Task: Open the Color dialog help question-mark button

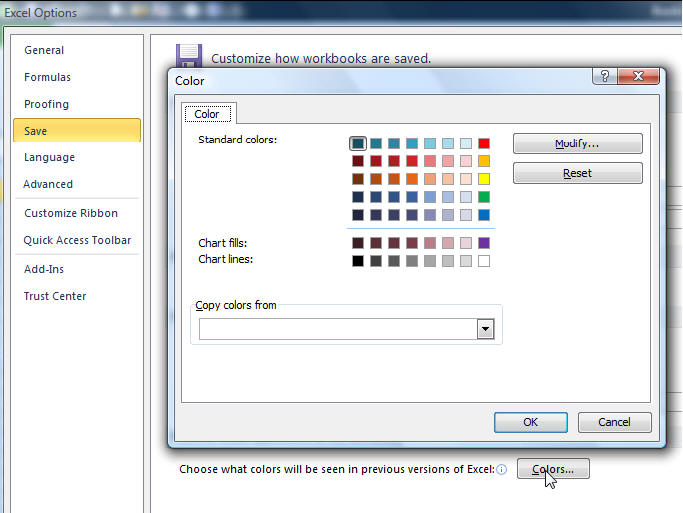Action: pos(605,76)
